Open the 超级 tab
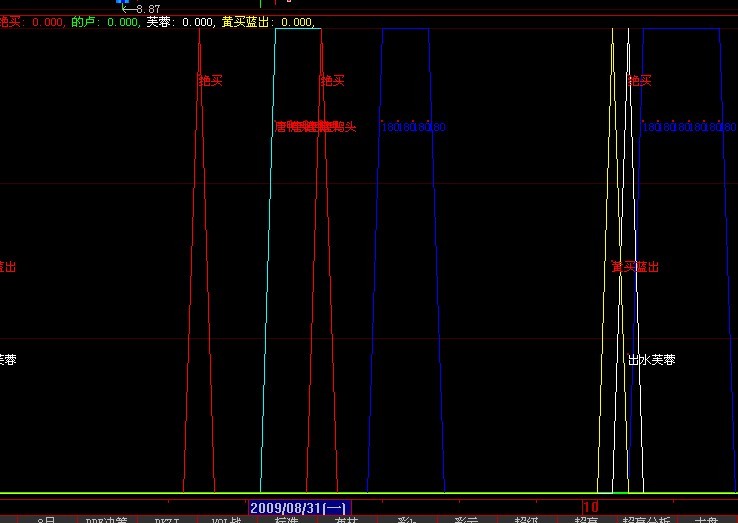This screenshot has height=523, width=738. 527,520
